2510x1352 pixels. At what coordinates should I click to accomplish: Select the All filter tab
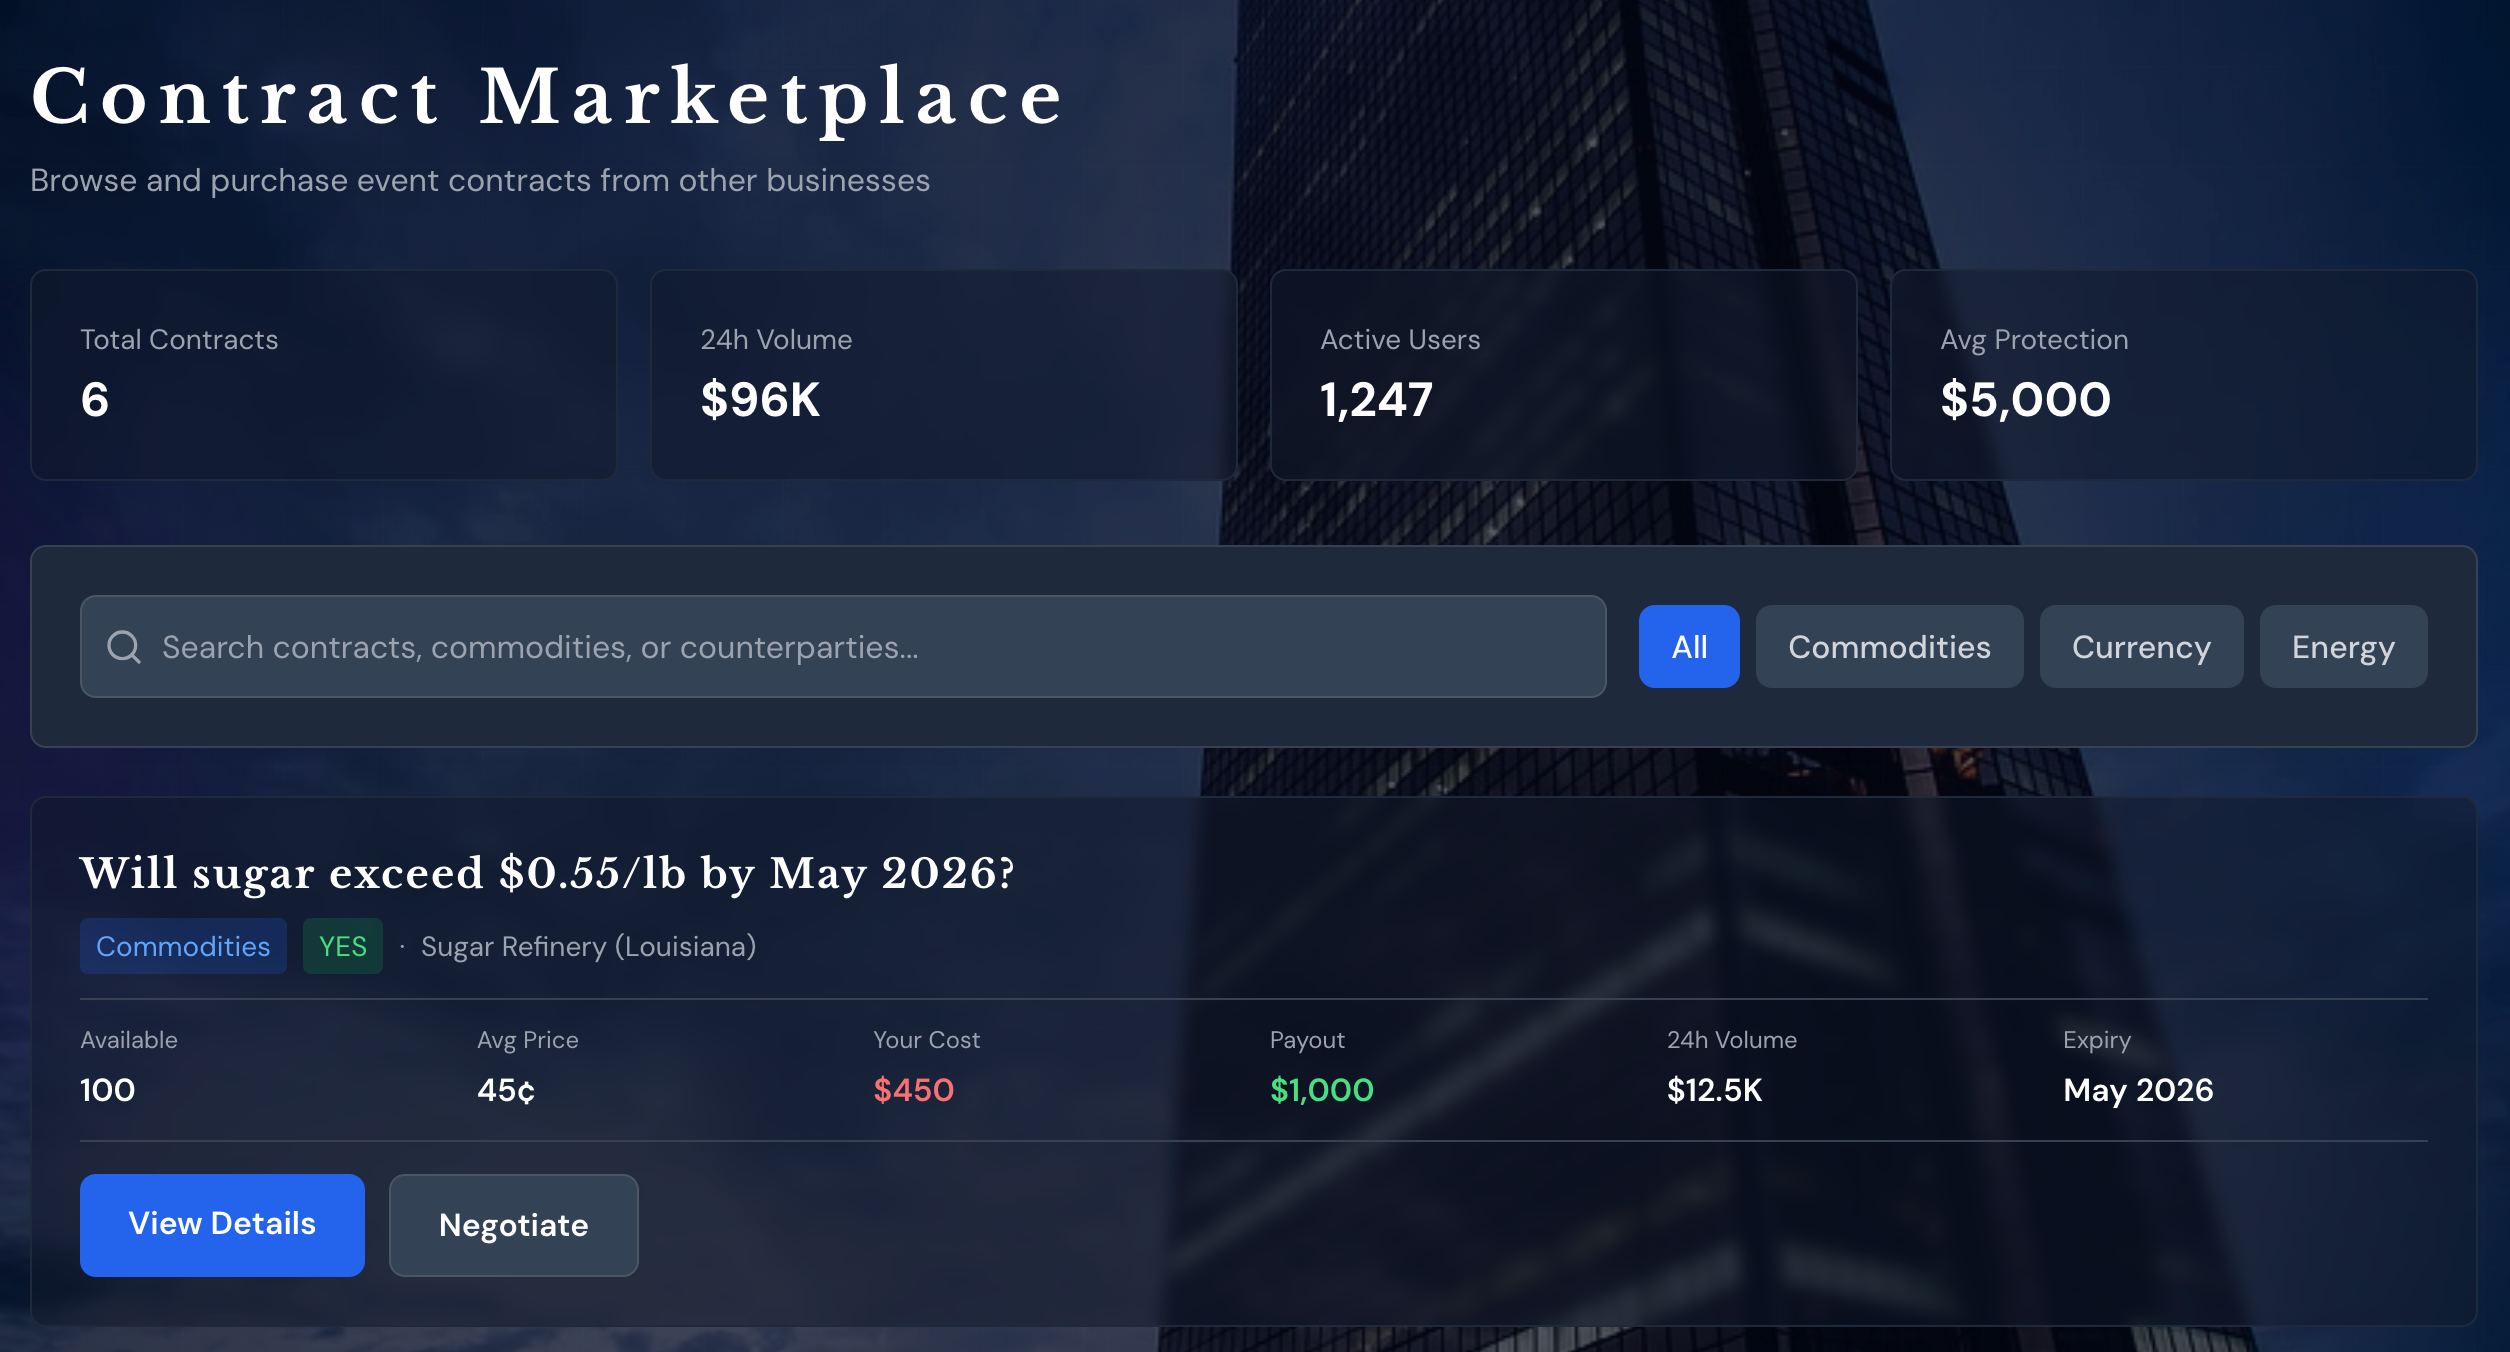coord(1688,647)
